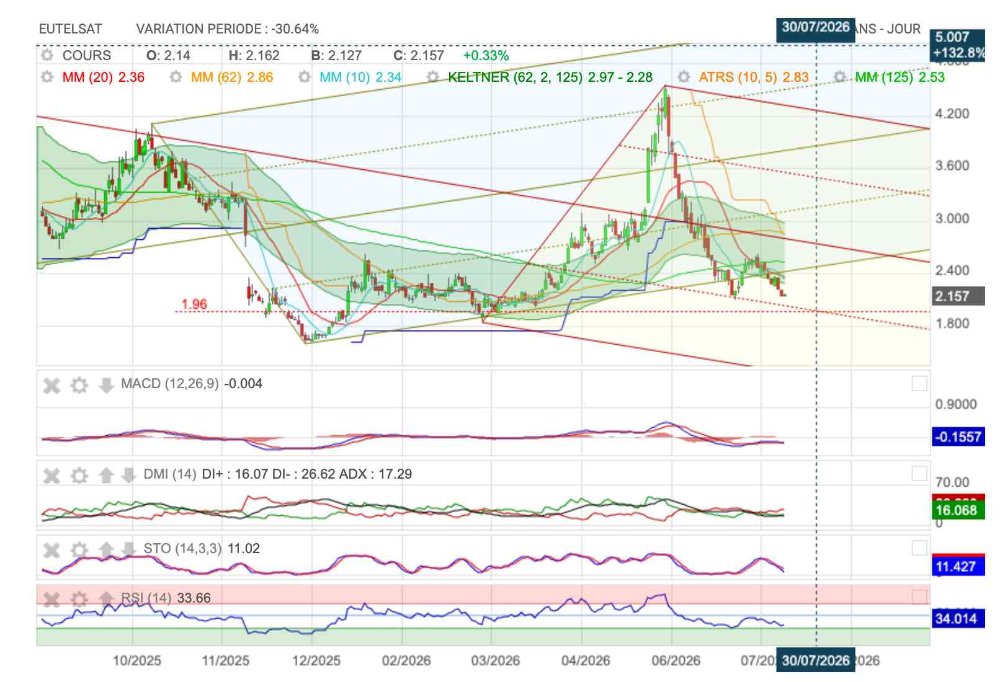The width and height of the screenshot is (1000, 682).
Task: Click the 4.200 price axis label
Action: point(952,114)
